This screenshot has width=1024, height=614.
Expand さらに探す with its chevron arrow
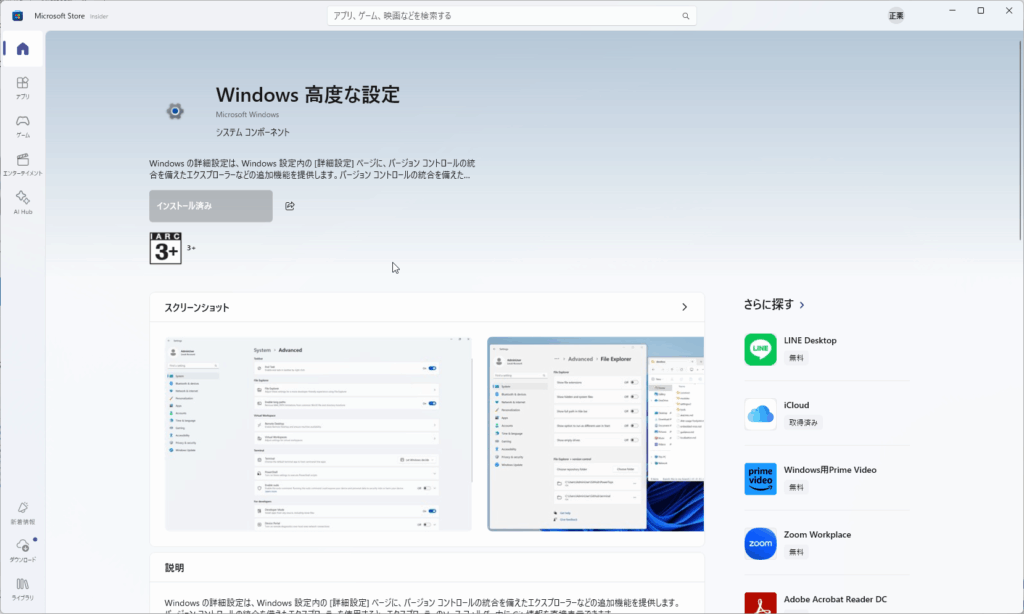coord(802,305)
